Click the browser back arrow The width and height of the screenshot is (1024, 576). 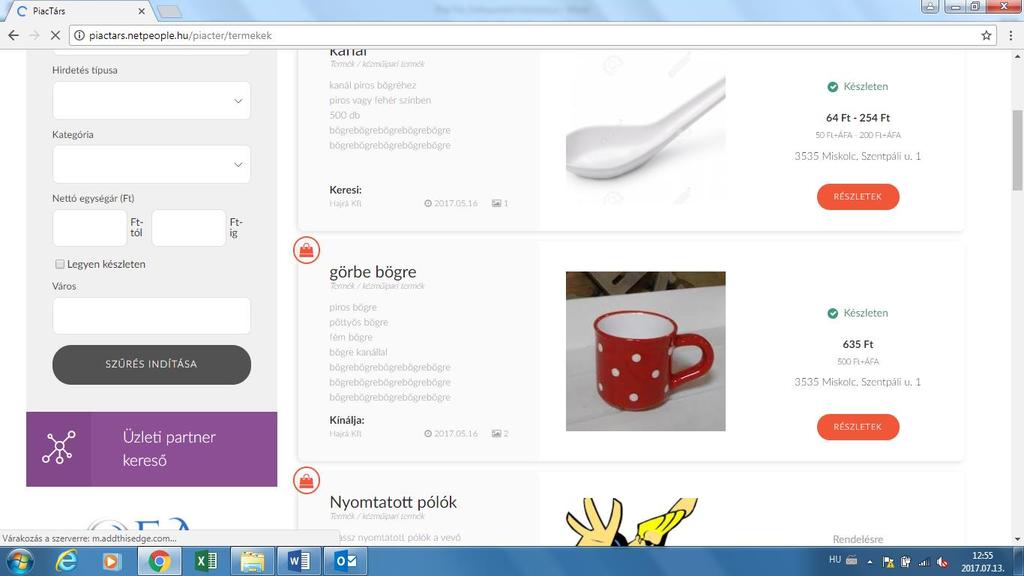click(x=13, y=35)
